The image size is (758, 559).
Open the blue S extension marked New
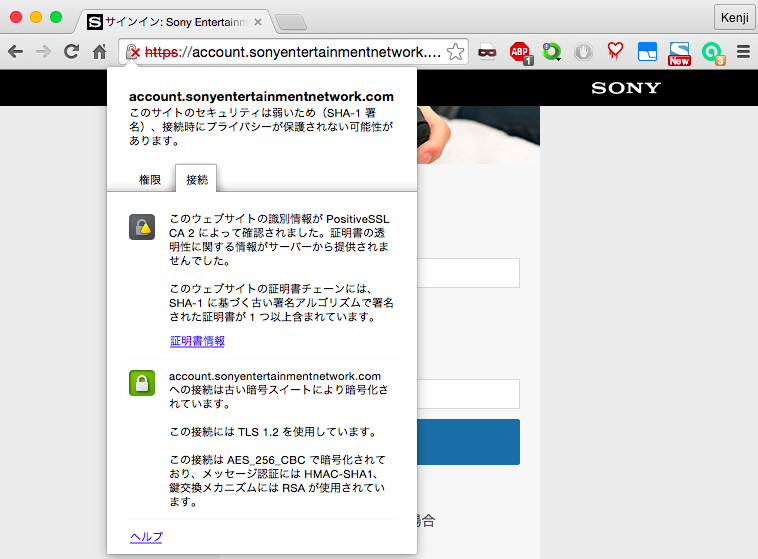(x=679, y=53)
